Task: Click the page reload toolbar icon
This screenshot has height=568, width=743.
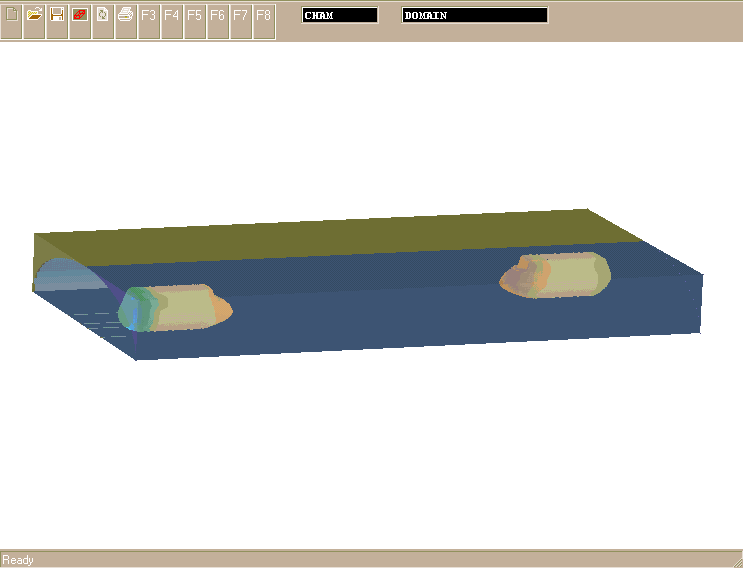Action: click(x=103, y=15)
